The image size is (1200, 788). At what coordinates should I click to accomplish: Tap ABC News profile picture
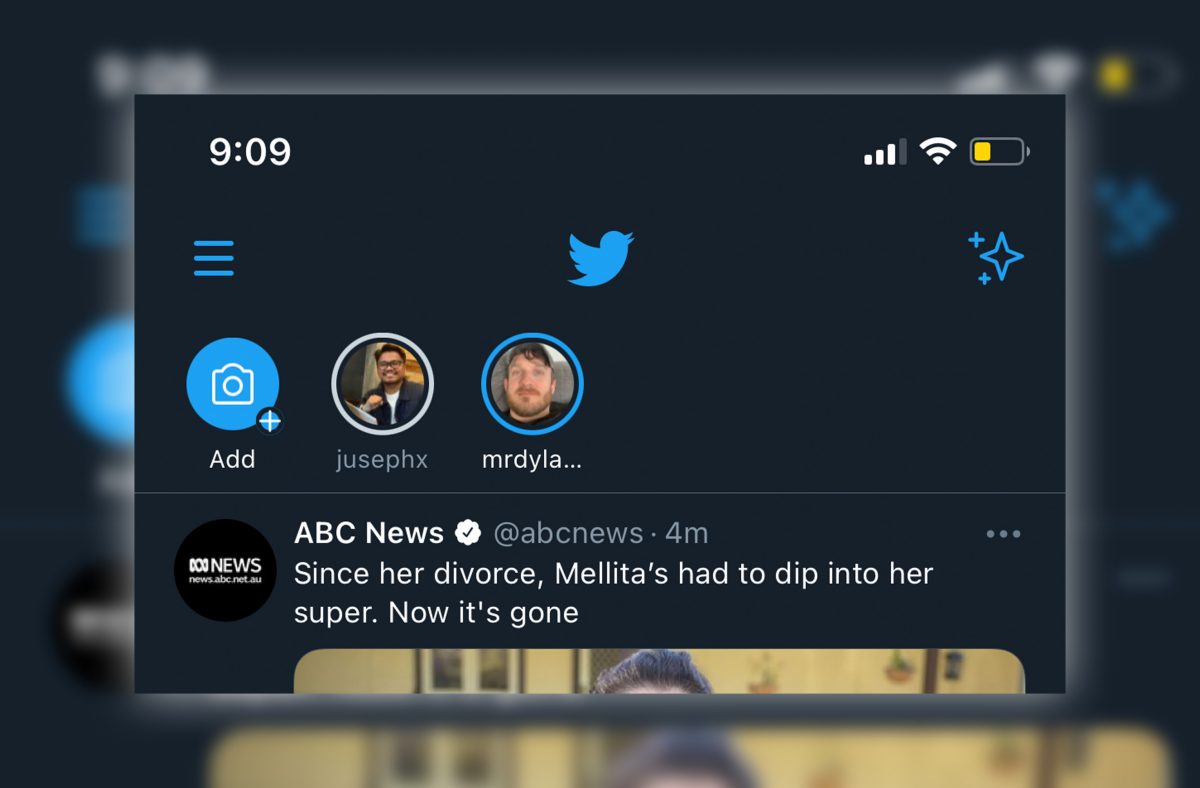click(225, 570)
